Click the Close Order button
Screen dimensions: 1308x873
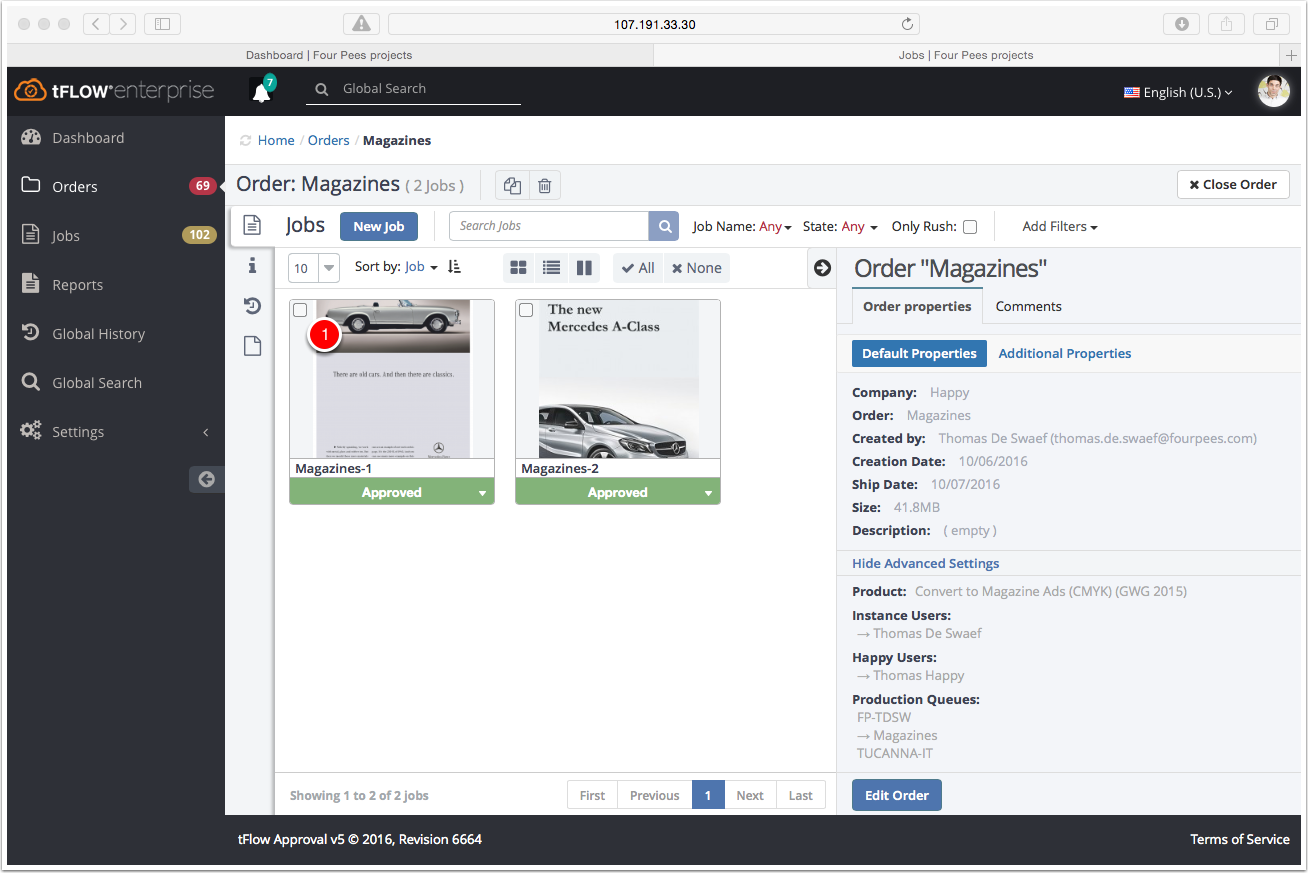tap(1233, 185)
